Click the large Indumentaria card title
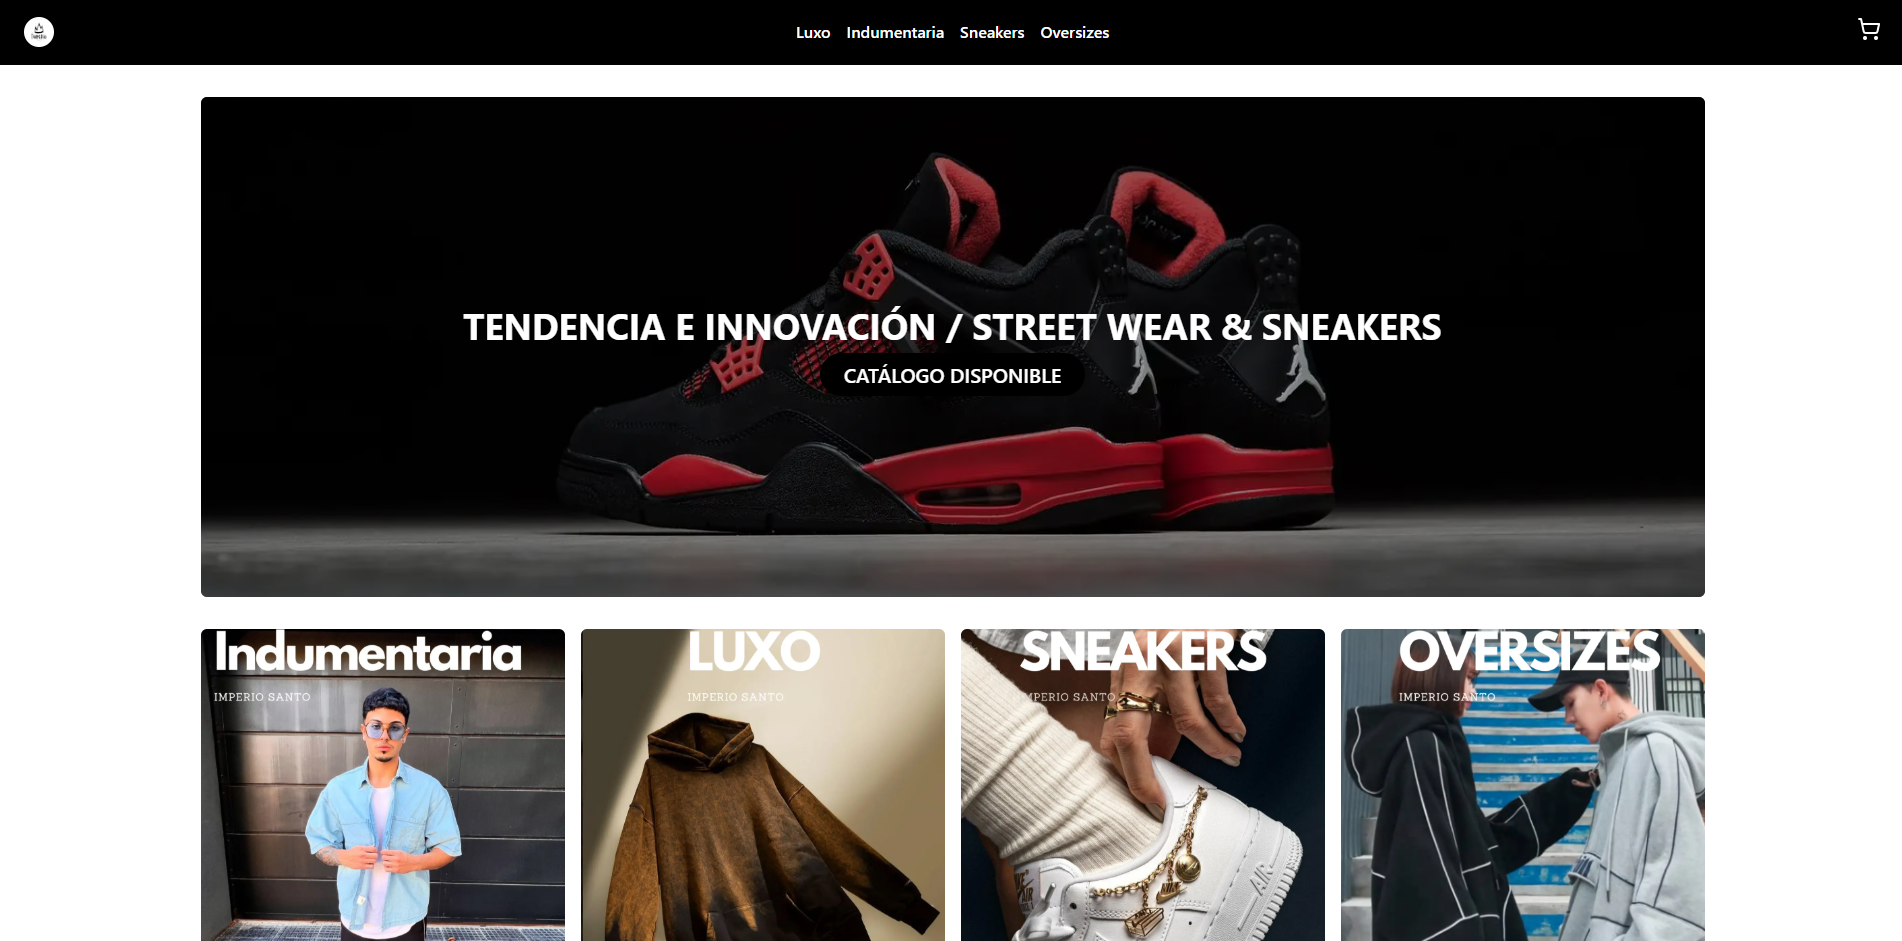Viewport: 1902px width, 941px height. pyautogui.click(x=368, y=652)
